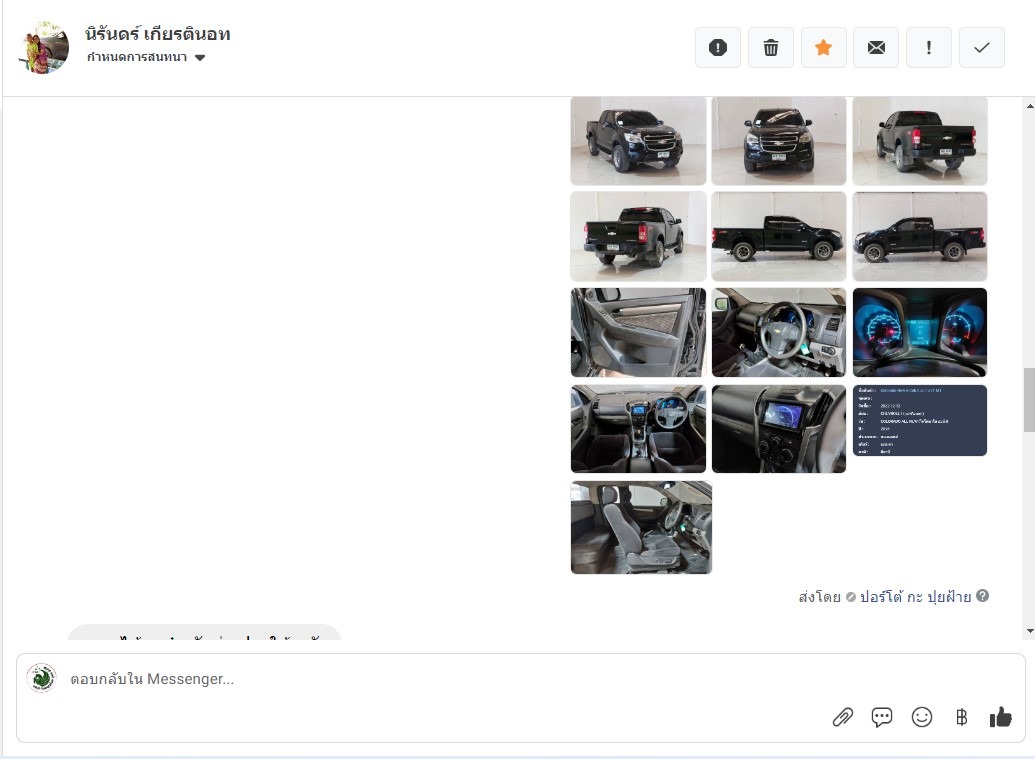This screenshot has height=759, width=1035.
Task: Open contact profile picture of นิรันดร์
Action: [x=44, y=47]
